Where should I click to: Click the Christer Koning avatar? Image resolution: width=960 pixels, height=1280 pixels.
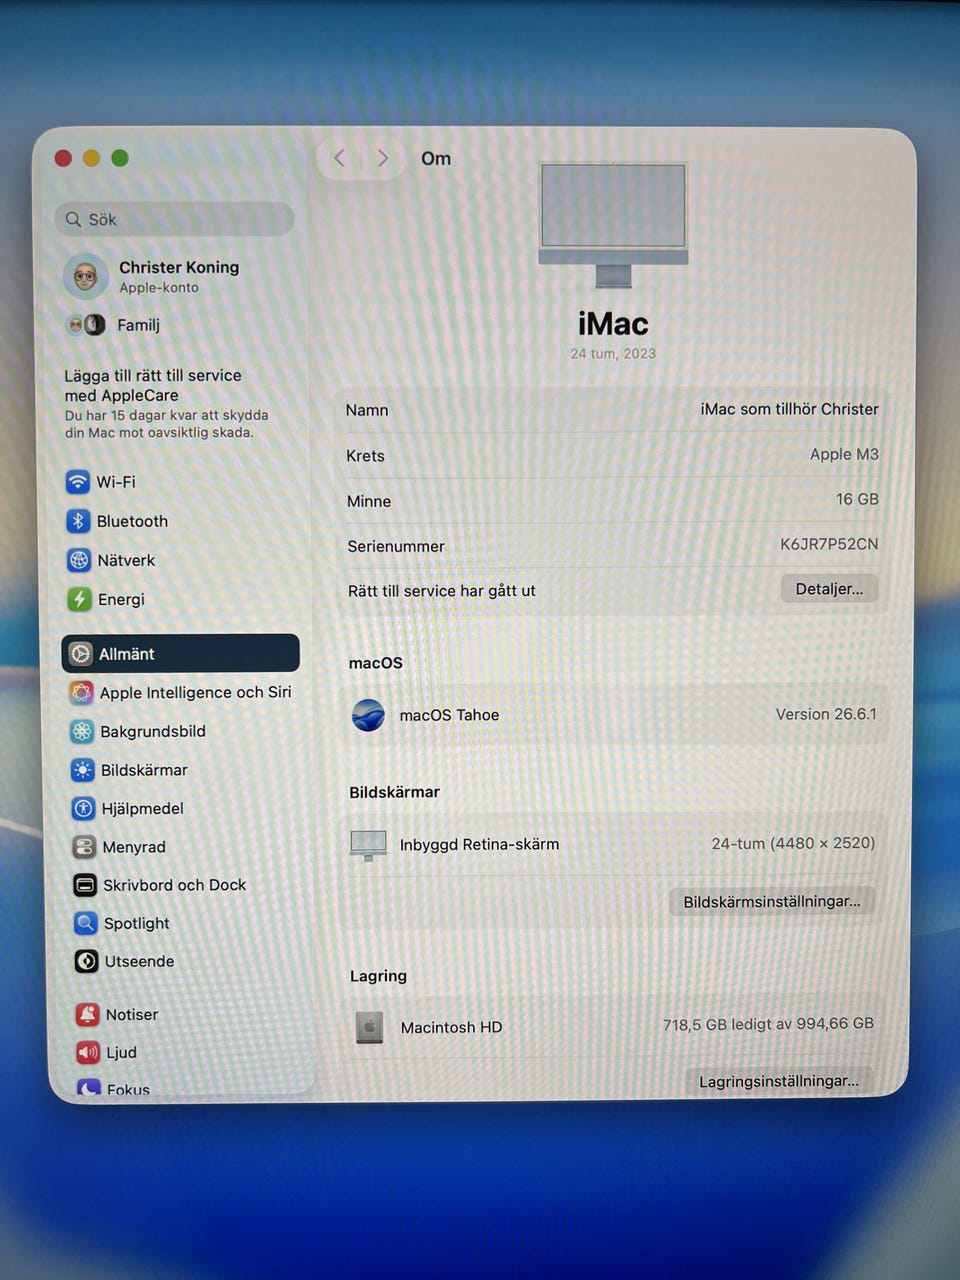tap(86, 276)
